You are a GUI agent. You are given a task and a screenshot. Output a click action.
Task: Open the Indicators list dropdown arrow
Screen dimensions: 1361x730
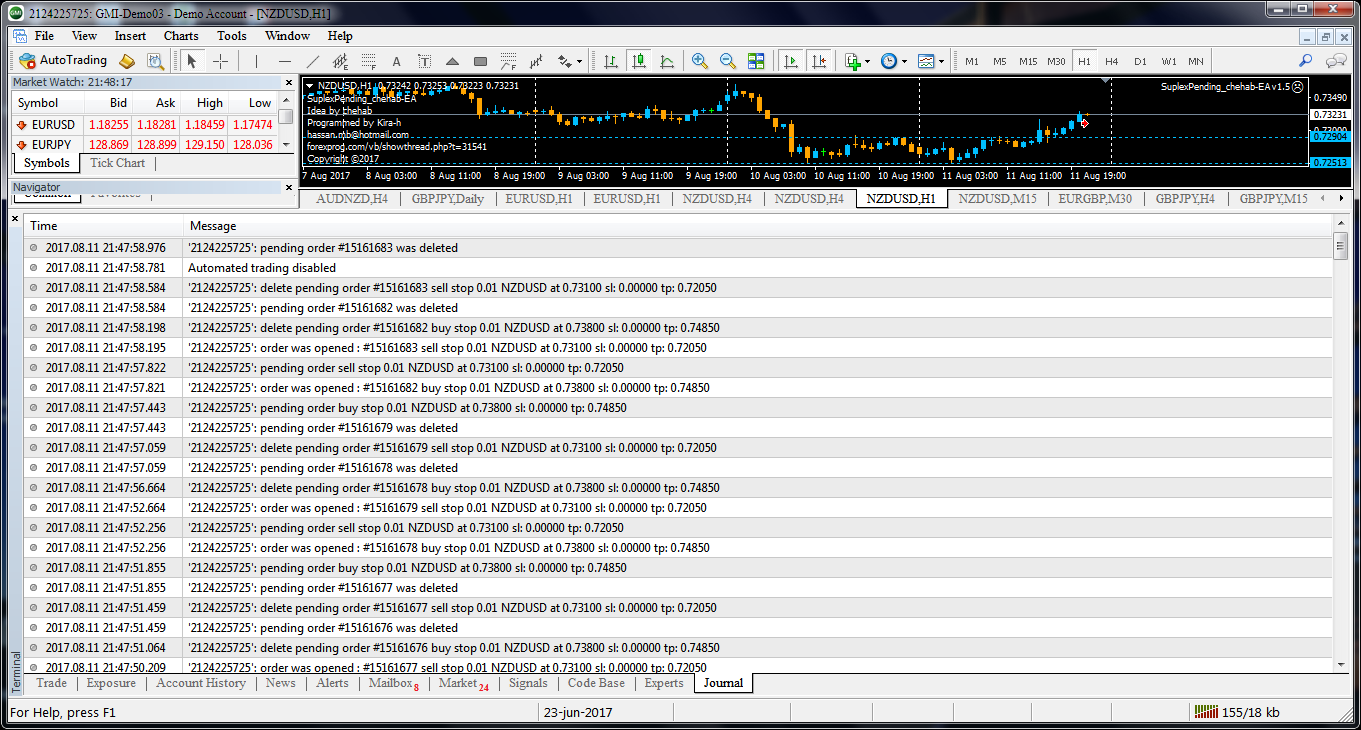coord(867,61)
